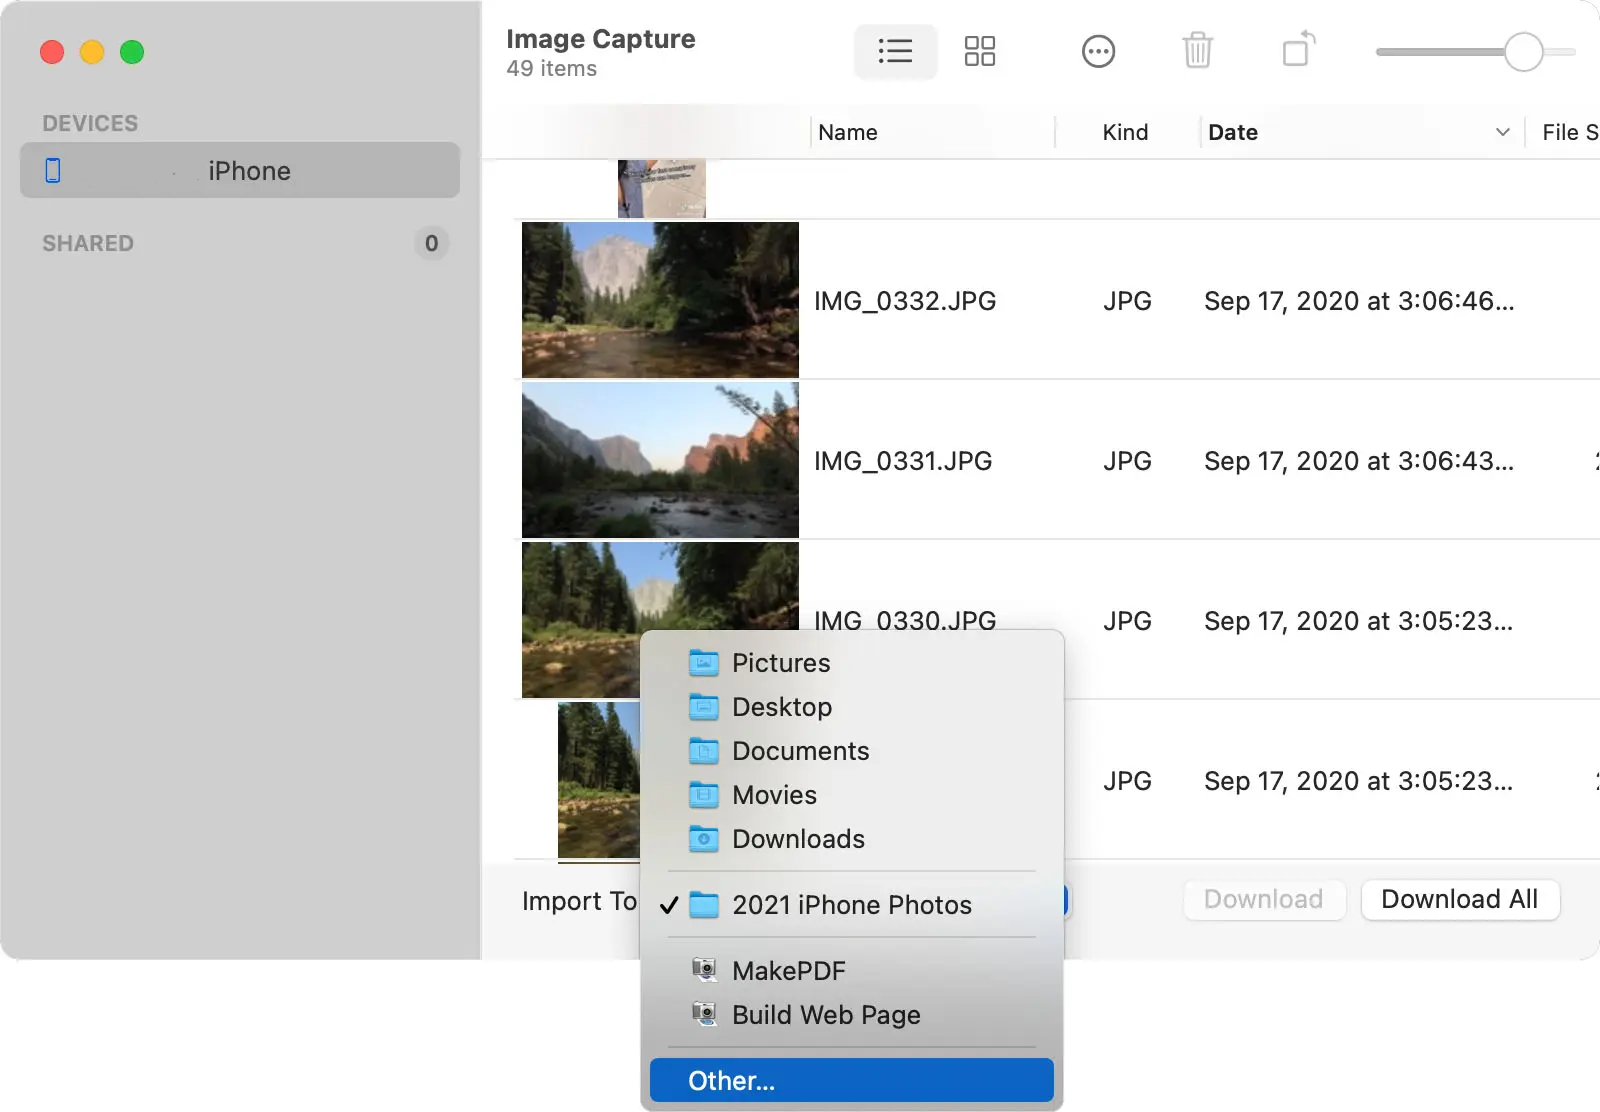Click the Name column header

pyautogui.click(x=847, y=132)
